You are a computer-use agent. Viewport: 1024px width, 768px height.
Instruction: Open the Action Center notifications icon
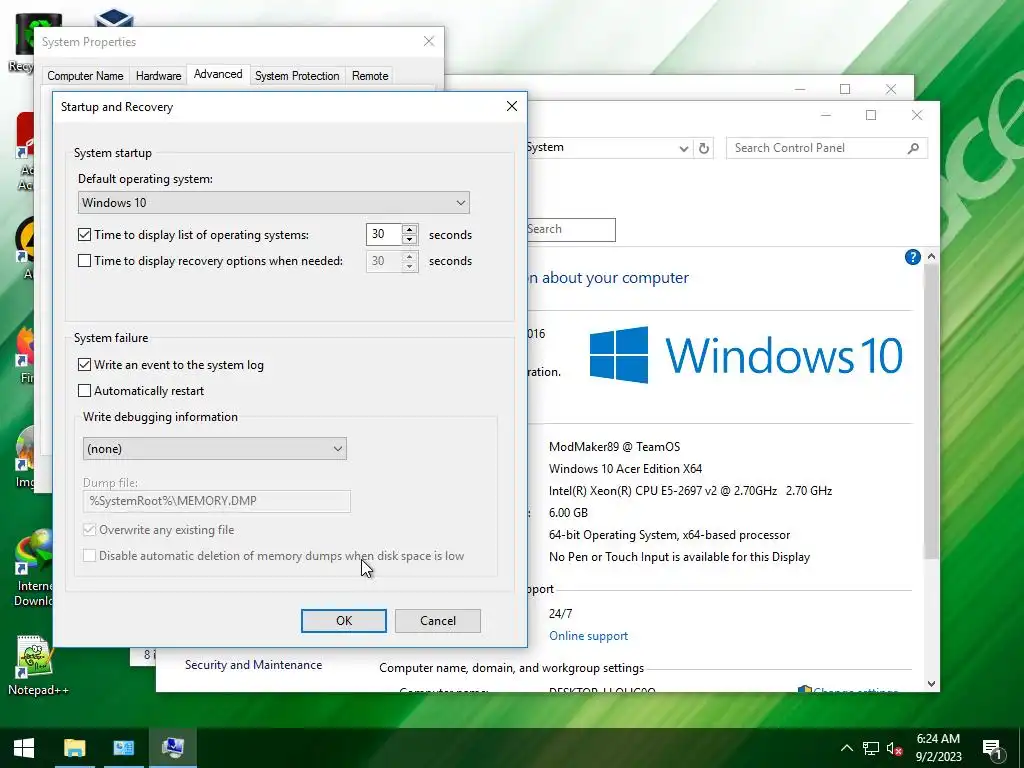pos(992,749)
